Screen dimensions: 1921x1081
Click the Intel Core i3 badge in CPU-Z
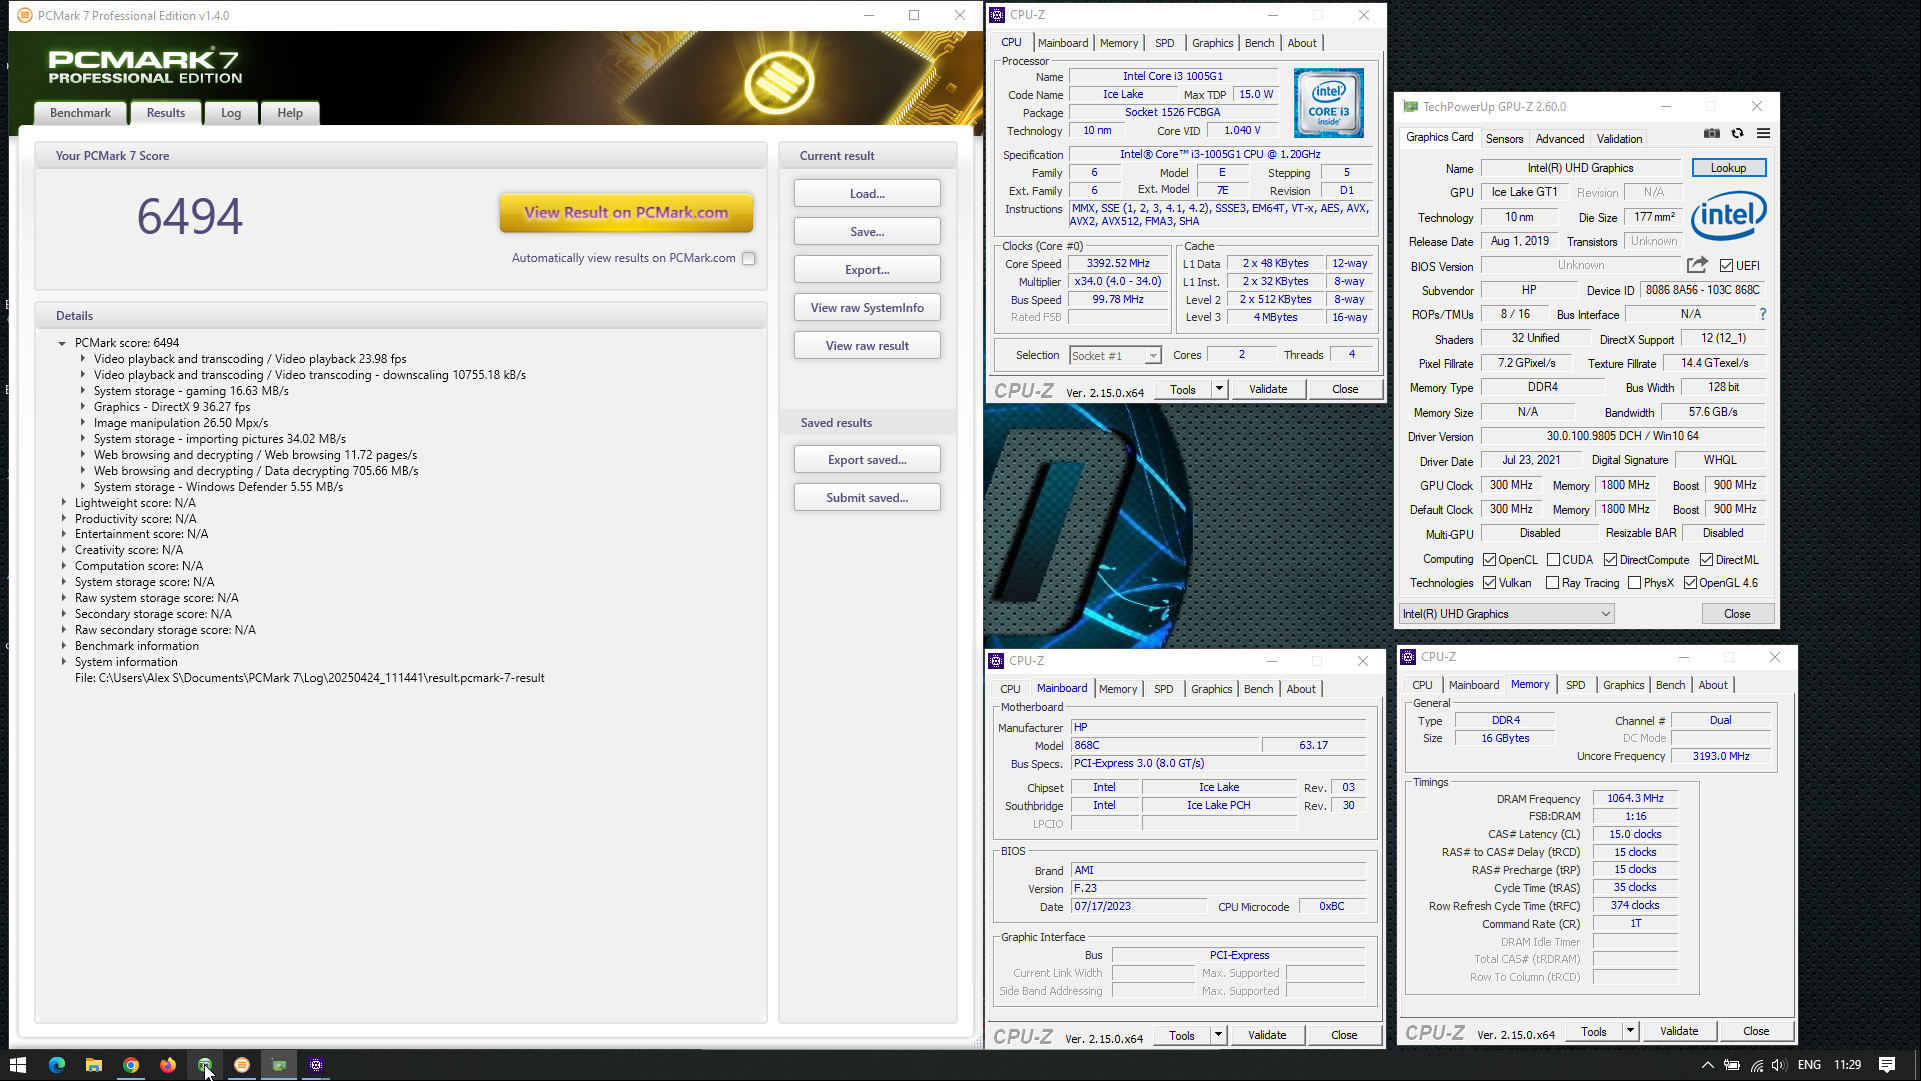(1328, 103)
